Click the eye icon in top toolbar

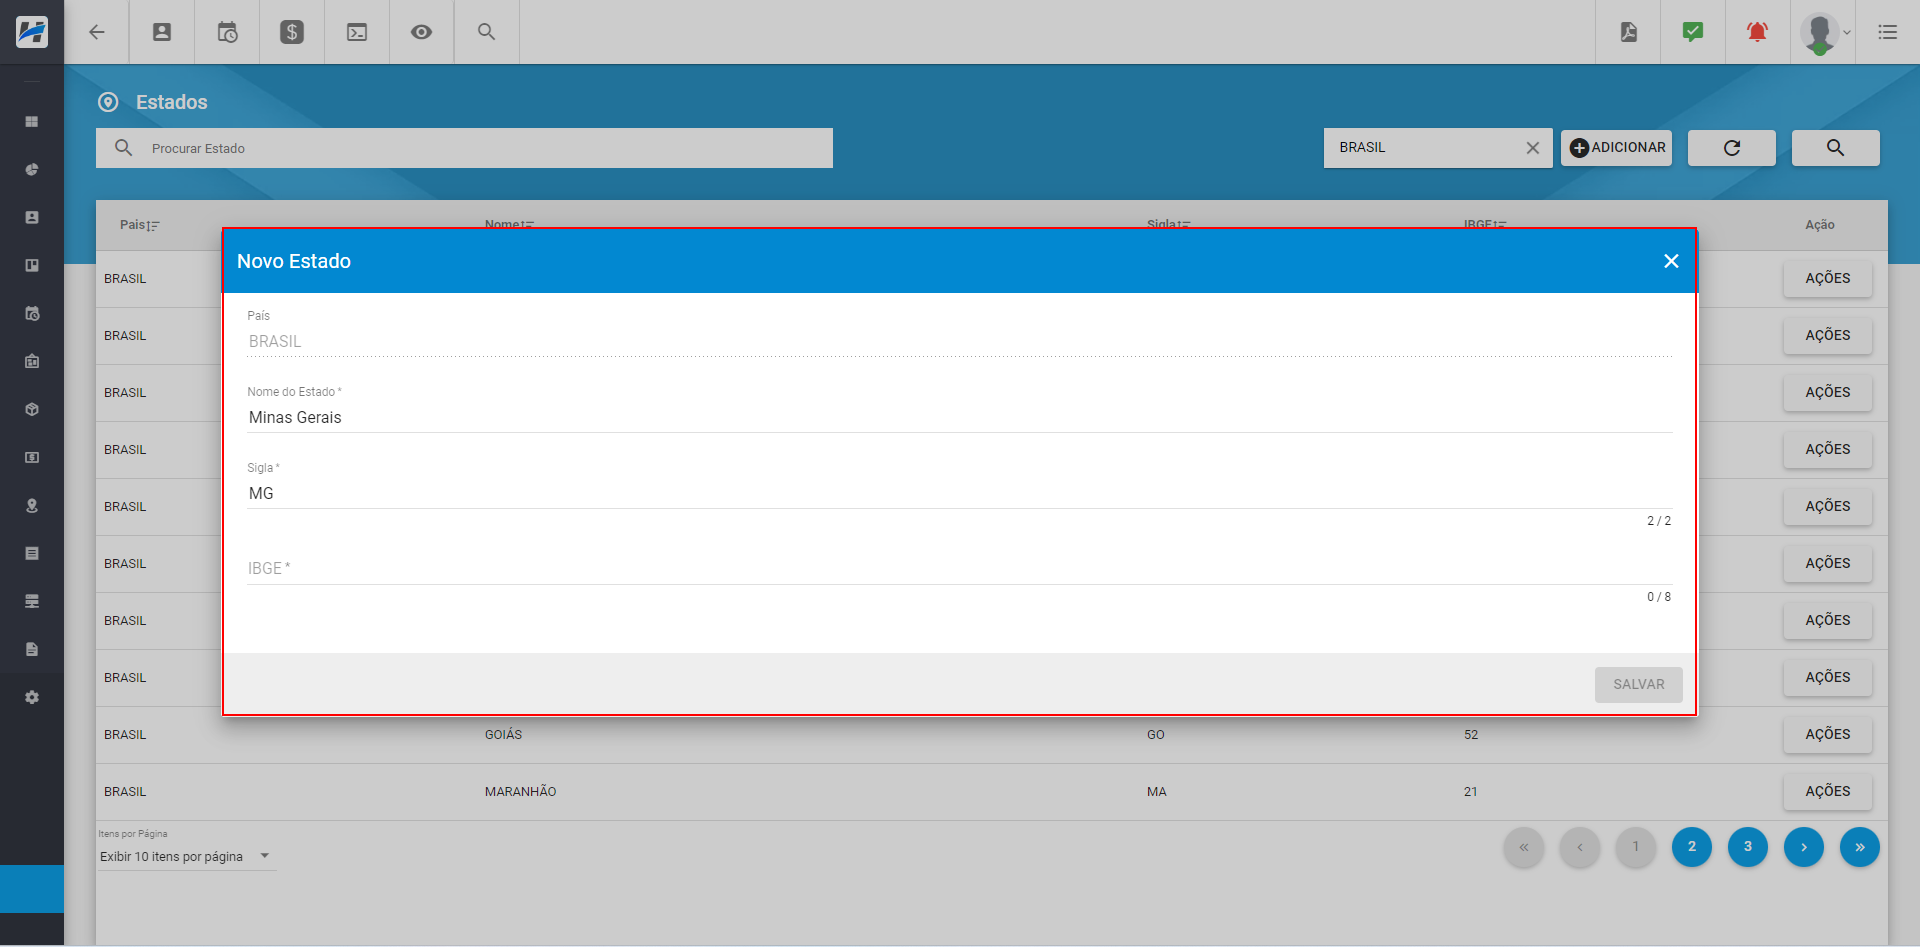click(422, 32)
